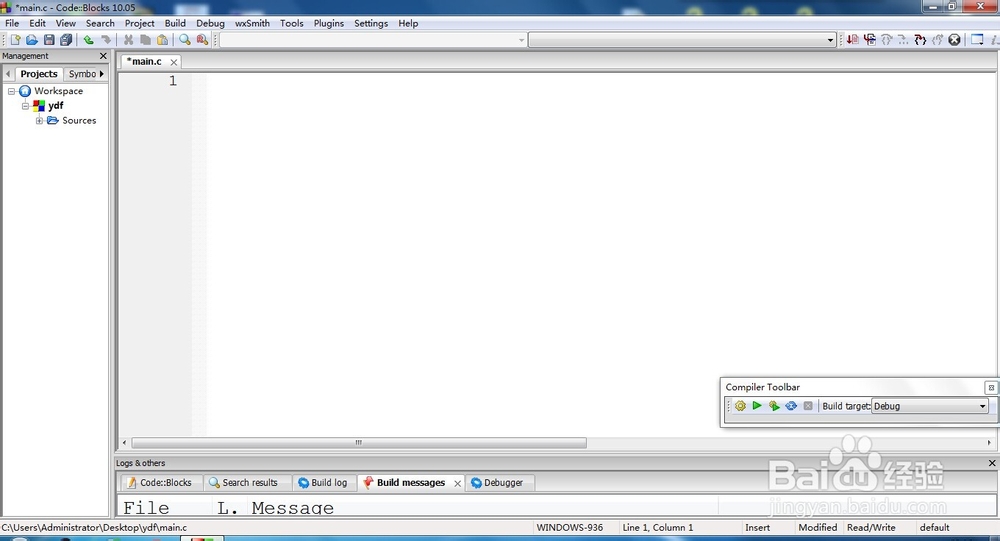This screenshot has width=1000, height=541.
Task: Open the Debugging windows icon
Action: click(x=977, y=40)
